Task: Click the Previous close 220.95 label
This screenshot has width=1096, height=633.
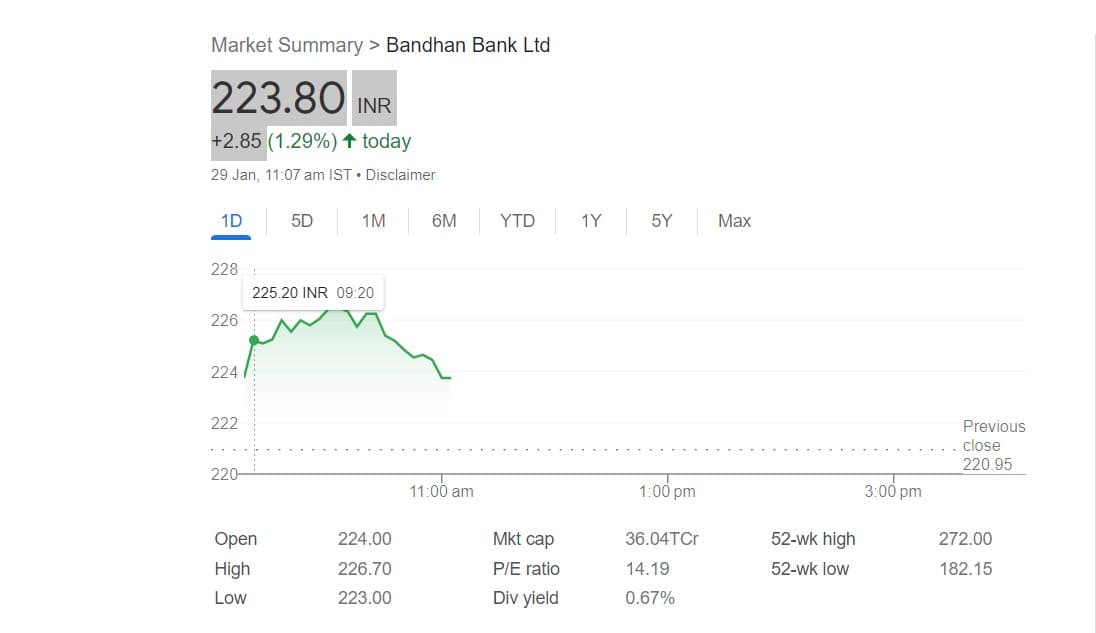Action: point(993,445)
